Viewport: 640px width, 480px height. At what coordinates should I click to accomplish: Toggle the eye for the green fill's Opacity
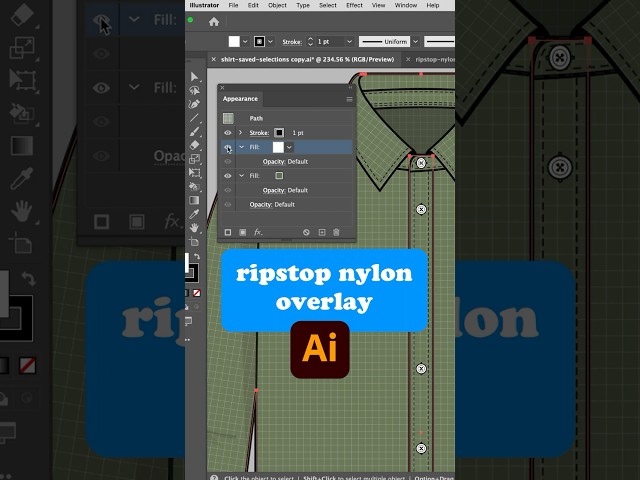click(x=228, y=190)
